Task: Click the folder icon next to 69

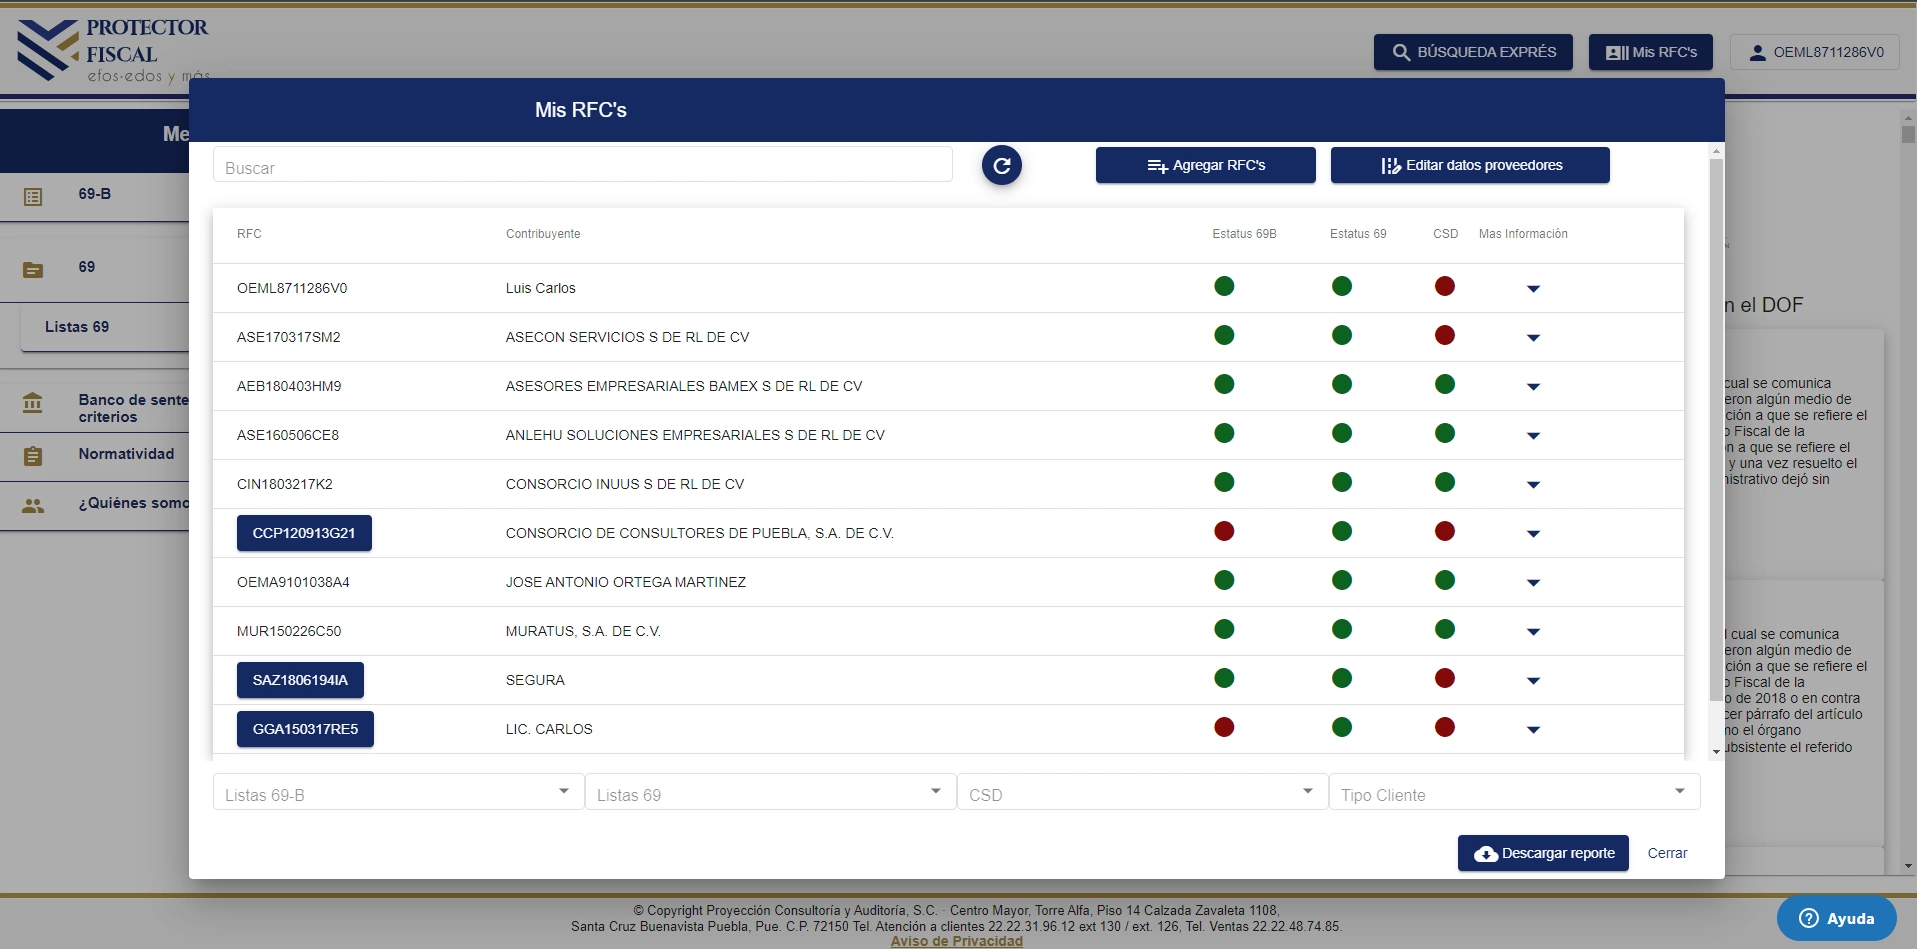Action: coord(33,270)
